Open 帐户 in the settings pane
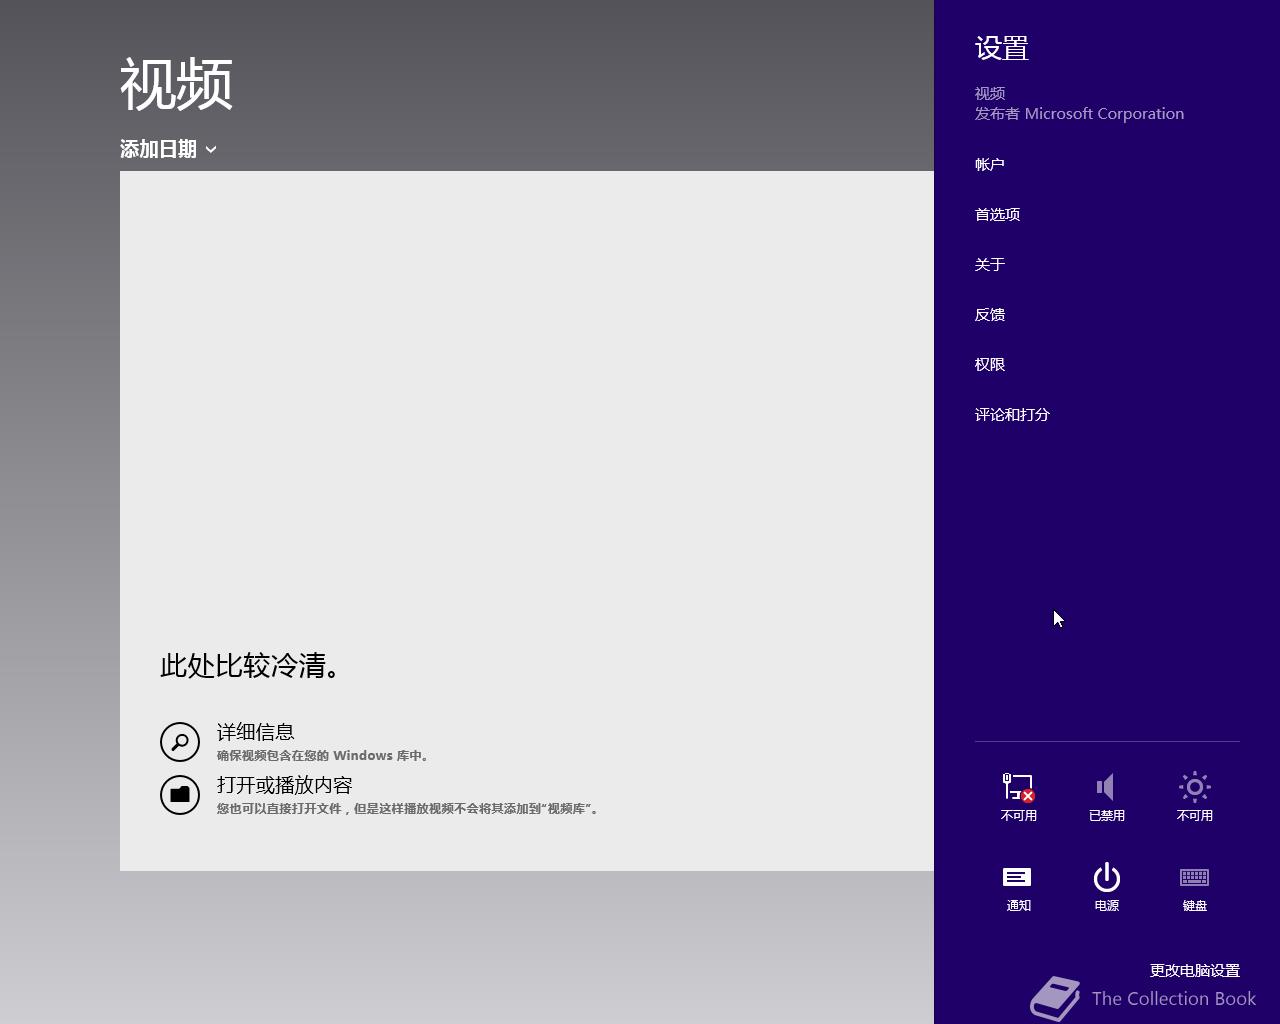 coord(990,164)
